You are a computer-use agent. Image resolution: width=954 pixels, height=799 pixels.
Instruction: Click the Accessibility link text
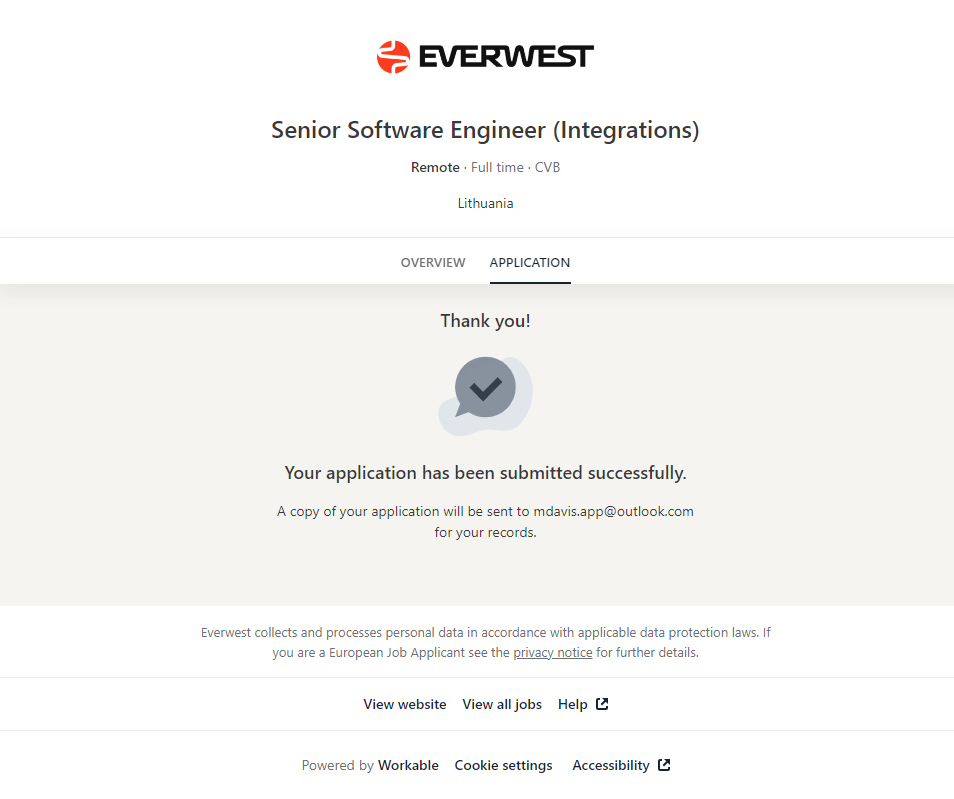(x=611, y=766)
